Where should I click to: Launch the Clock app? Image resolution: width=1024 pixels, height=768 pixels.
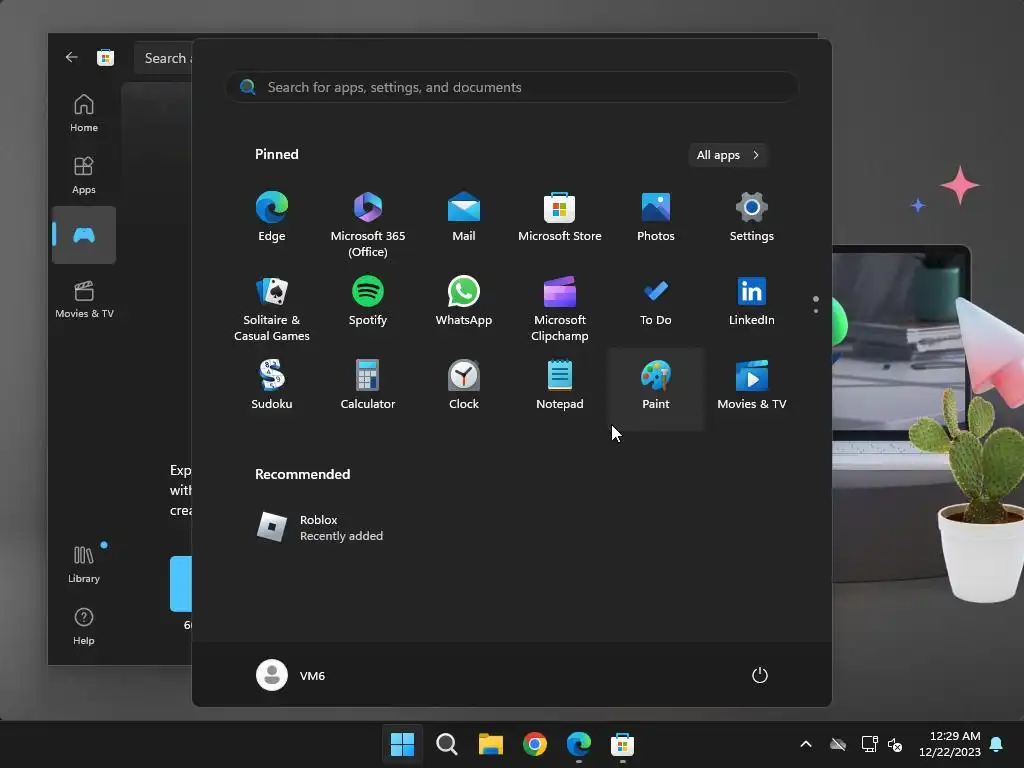point(464,385)
